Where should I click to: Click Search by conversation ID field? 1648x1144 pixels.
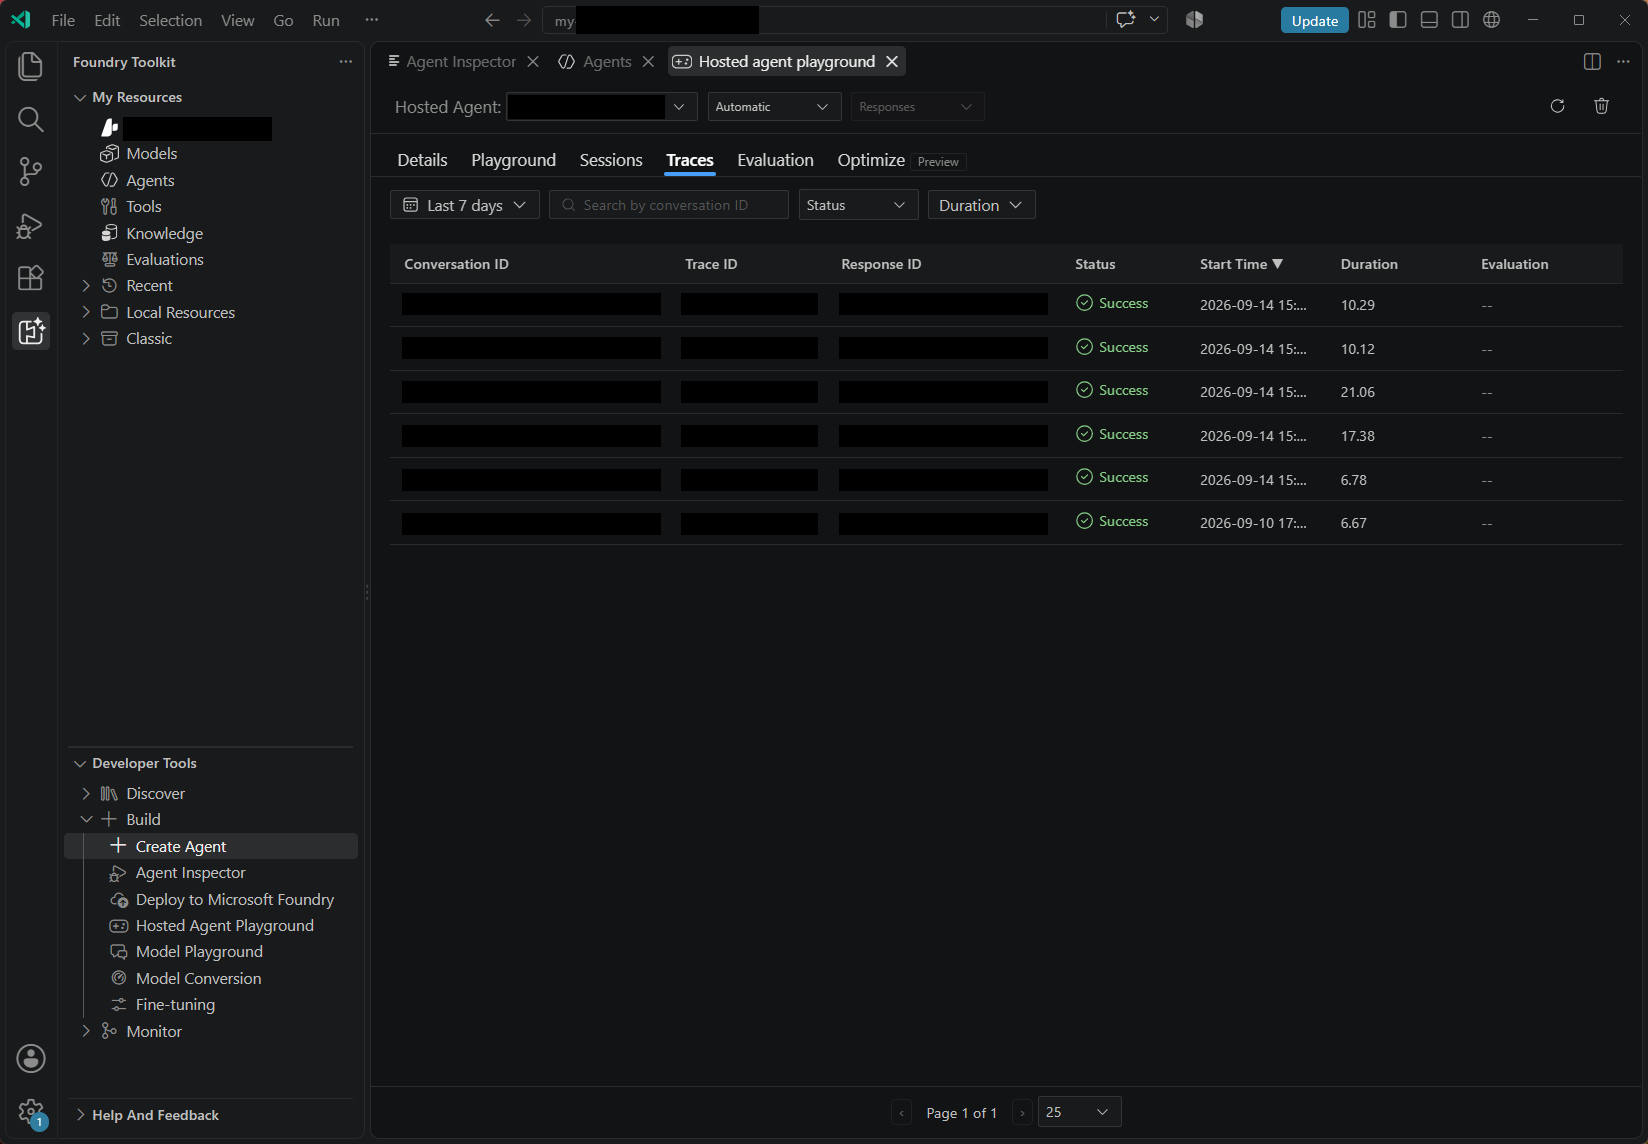tap(668, 205)
